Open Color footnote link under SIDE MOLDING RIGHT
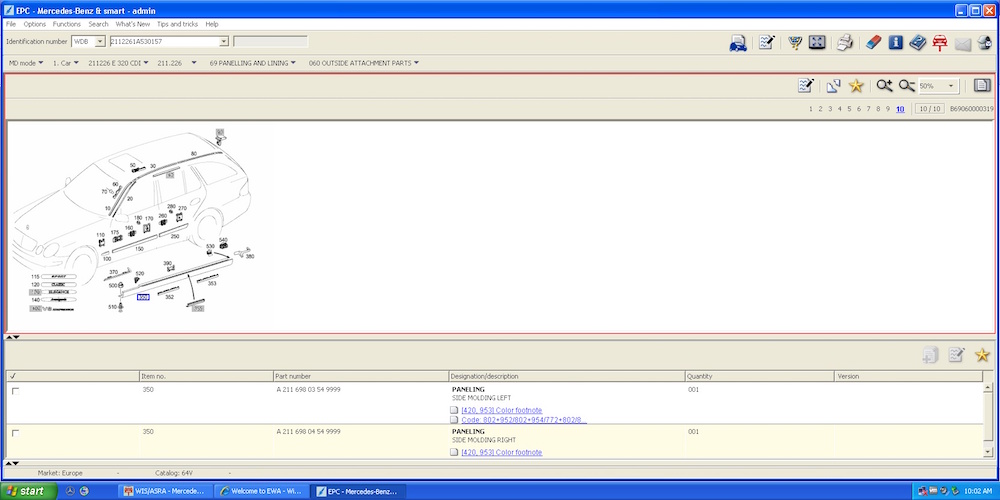 pyautogui.click(x=502, y=452)
